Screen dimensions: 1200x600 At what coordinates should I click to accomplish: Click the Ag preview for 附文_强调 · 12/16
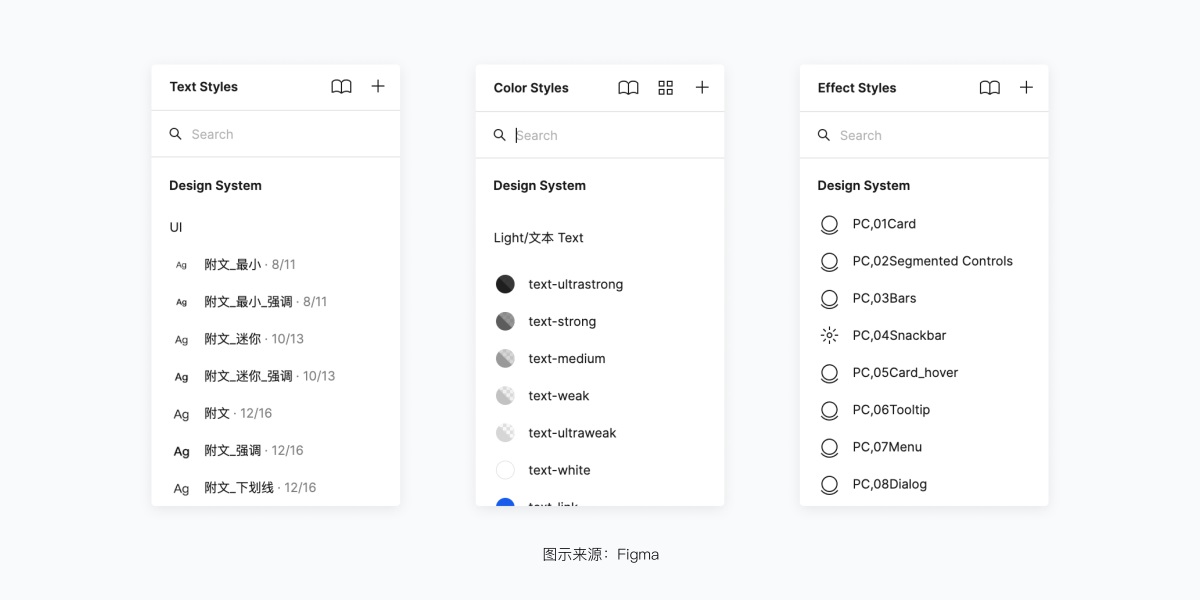[181, 451]
